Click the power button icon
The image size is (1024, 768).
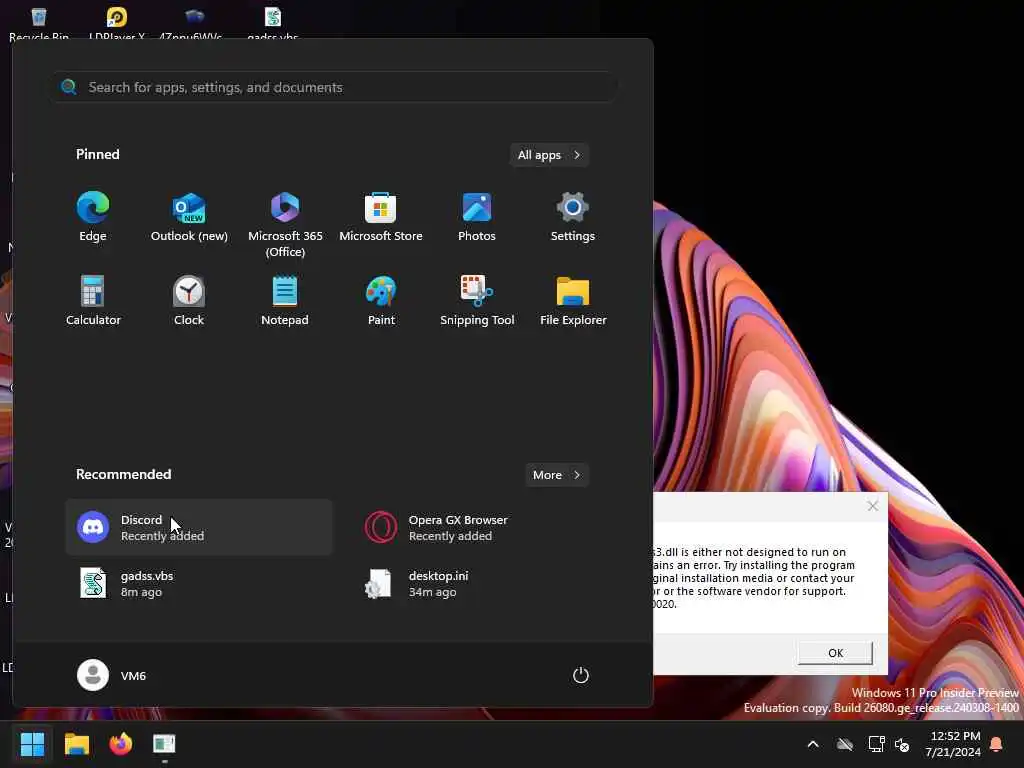pos(581,675)
